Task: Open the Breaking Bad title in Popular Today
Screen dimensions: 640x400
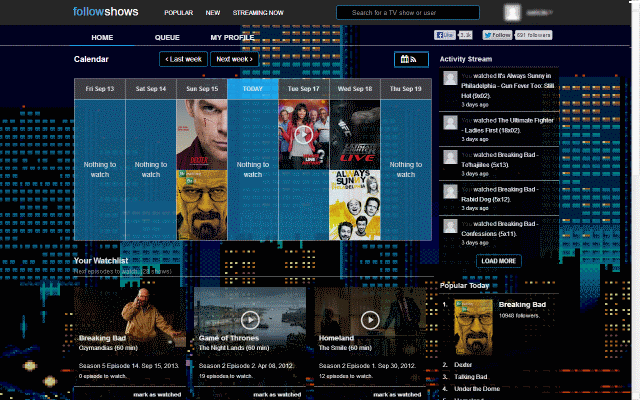Action: (x=522, y=304)
